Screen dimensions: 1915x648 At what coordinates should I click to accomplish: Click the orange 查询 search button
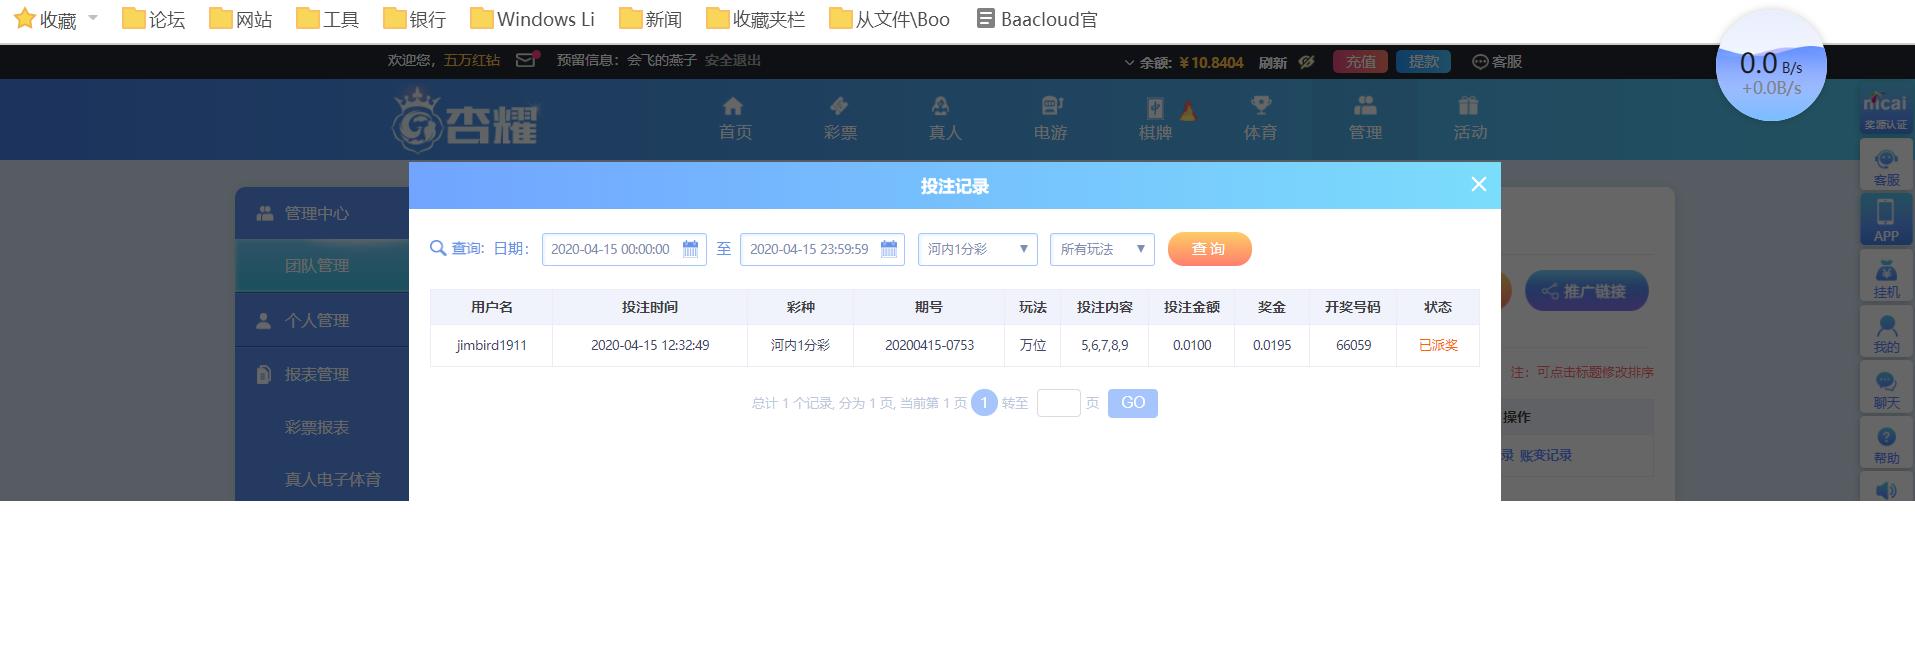click(1209, 249)
